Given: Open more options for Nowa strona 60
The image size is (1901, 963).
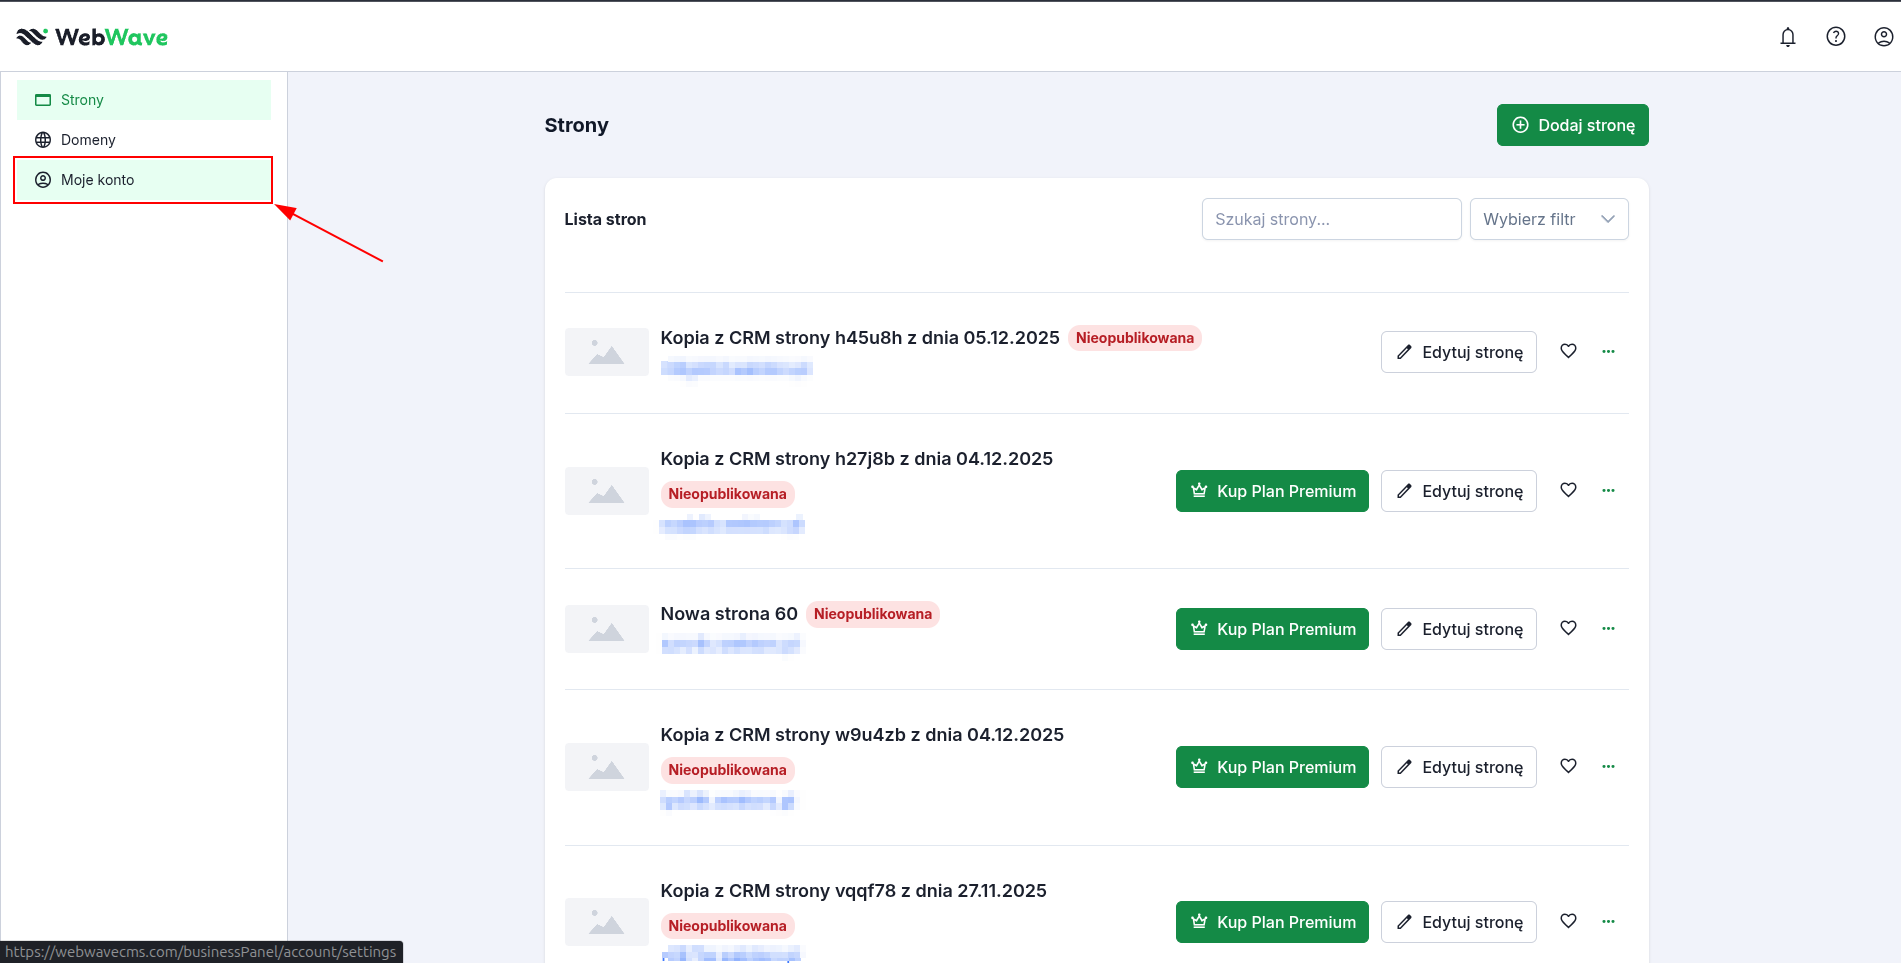Looking at the screenshot, I should pyautogui.click(x=1608, y=628).
